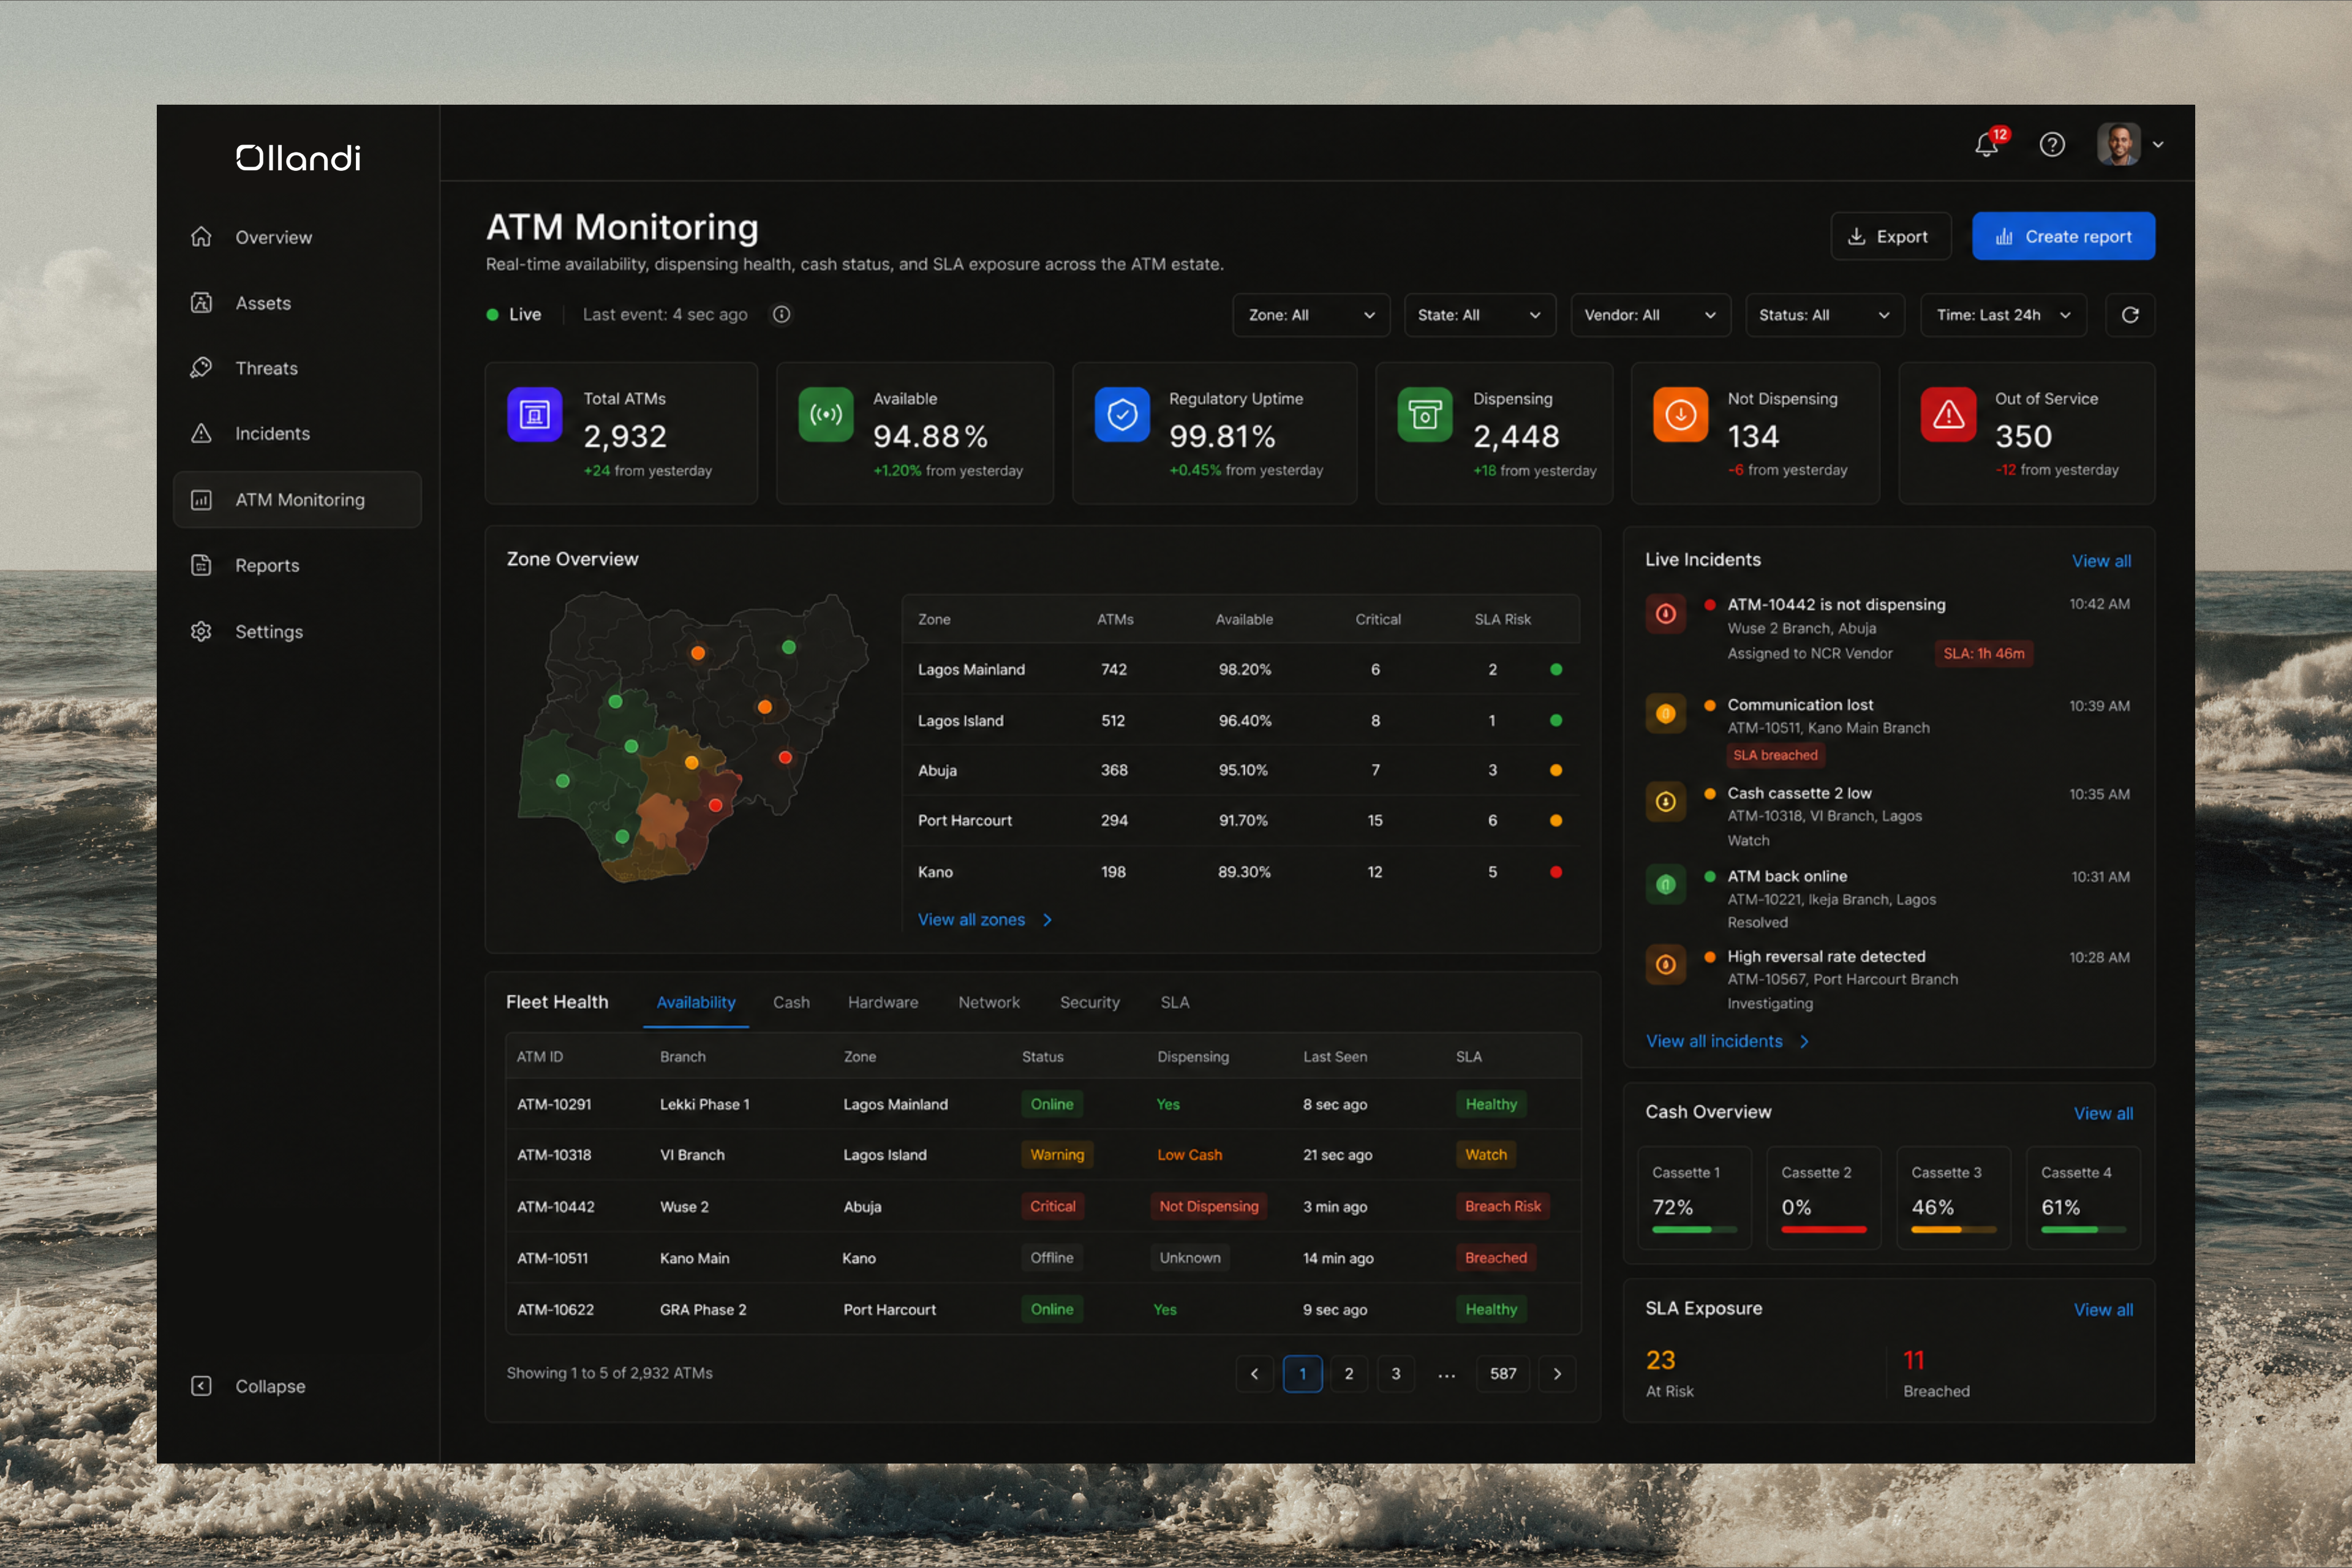The height and width of the screenshot is (1568, 2352).
Task: Click ATM-10291 in the fleet table
Action: [554, 1104]
